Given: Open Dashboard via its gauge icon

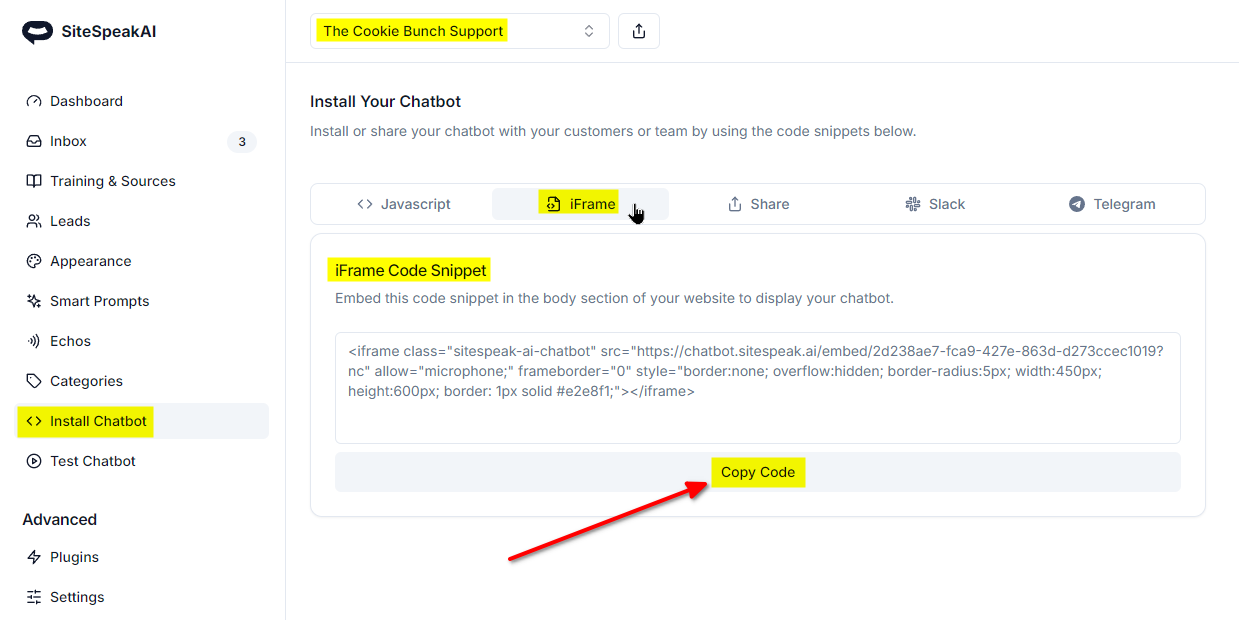Looking at the screenshot, I should tap(34, 101).
